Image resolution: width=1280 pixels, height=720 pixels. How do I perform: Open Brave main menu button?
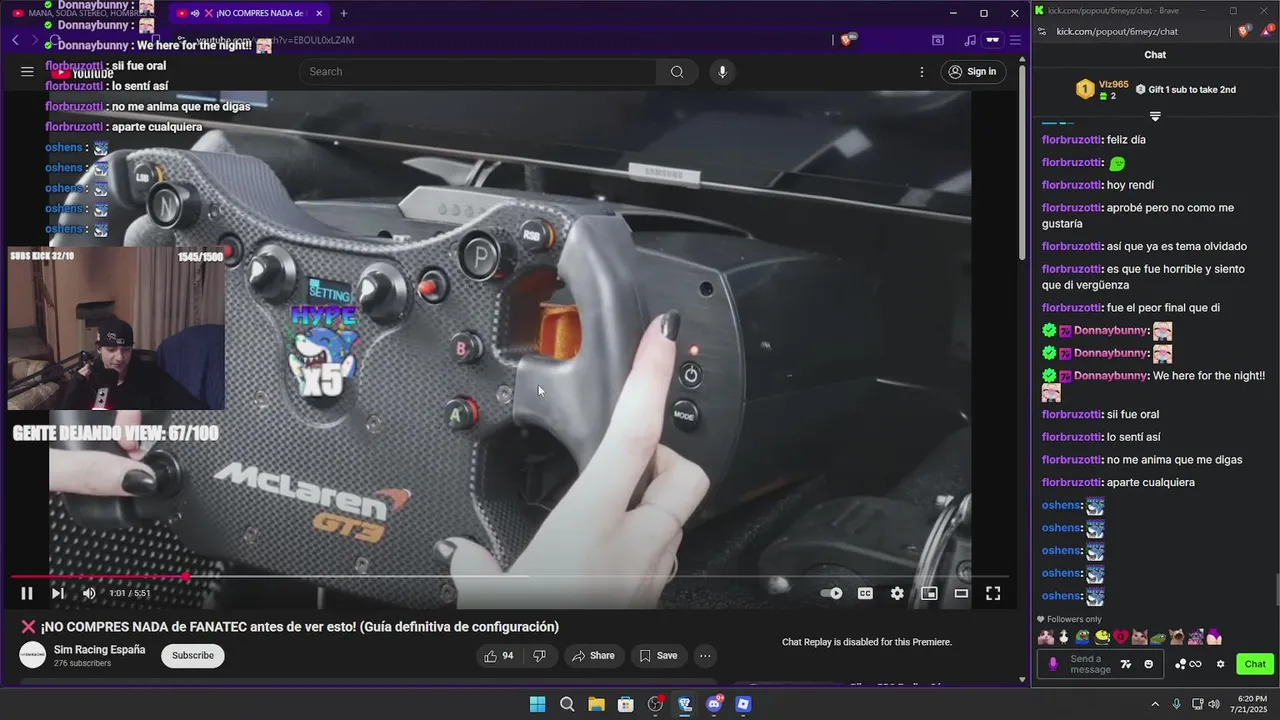click(1015, 40)
